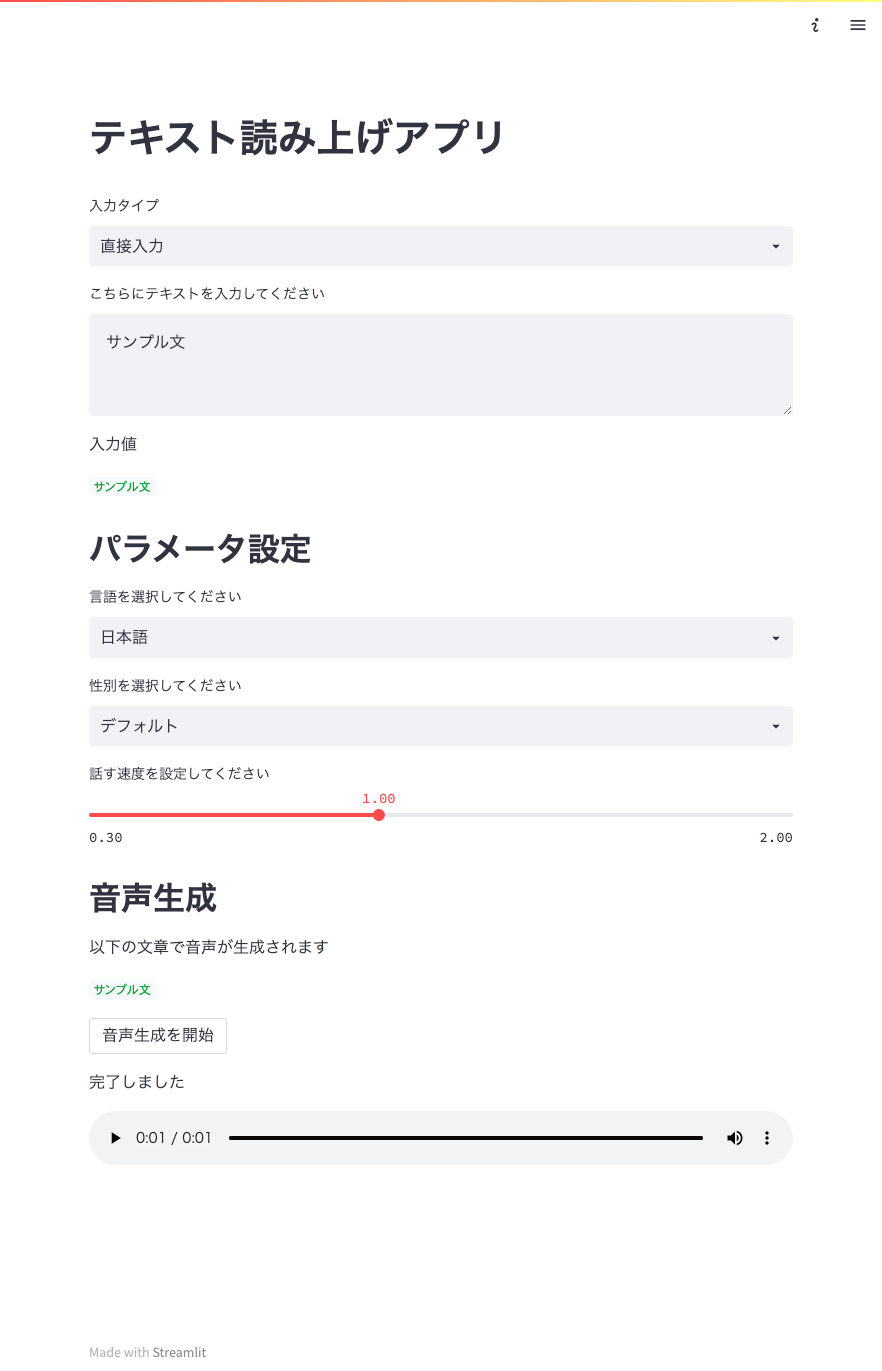
Task: Open the デフォルト gender select box
Action: click(441, 726)
